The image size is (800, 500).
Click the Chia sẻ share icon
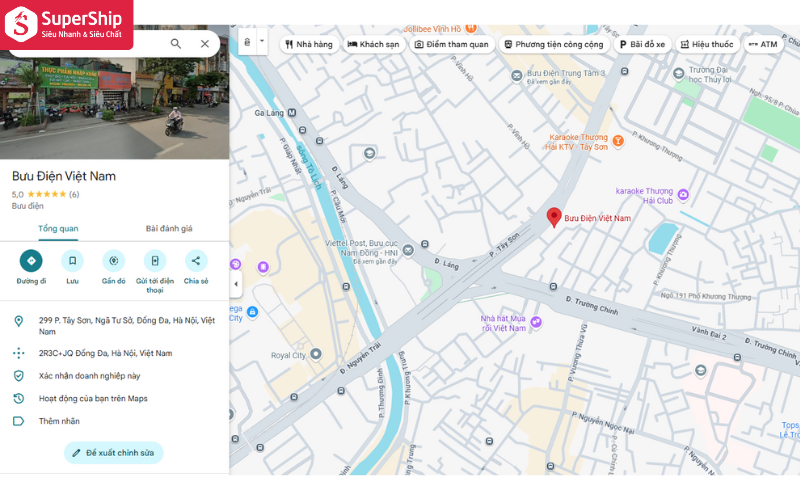click(196, 261)
